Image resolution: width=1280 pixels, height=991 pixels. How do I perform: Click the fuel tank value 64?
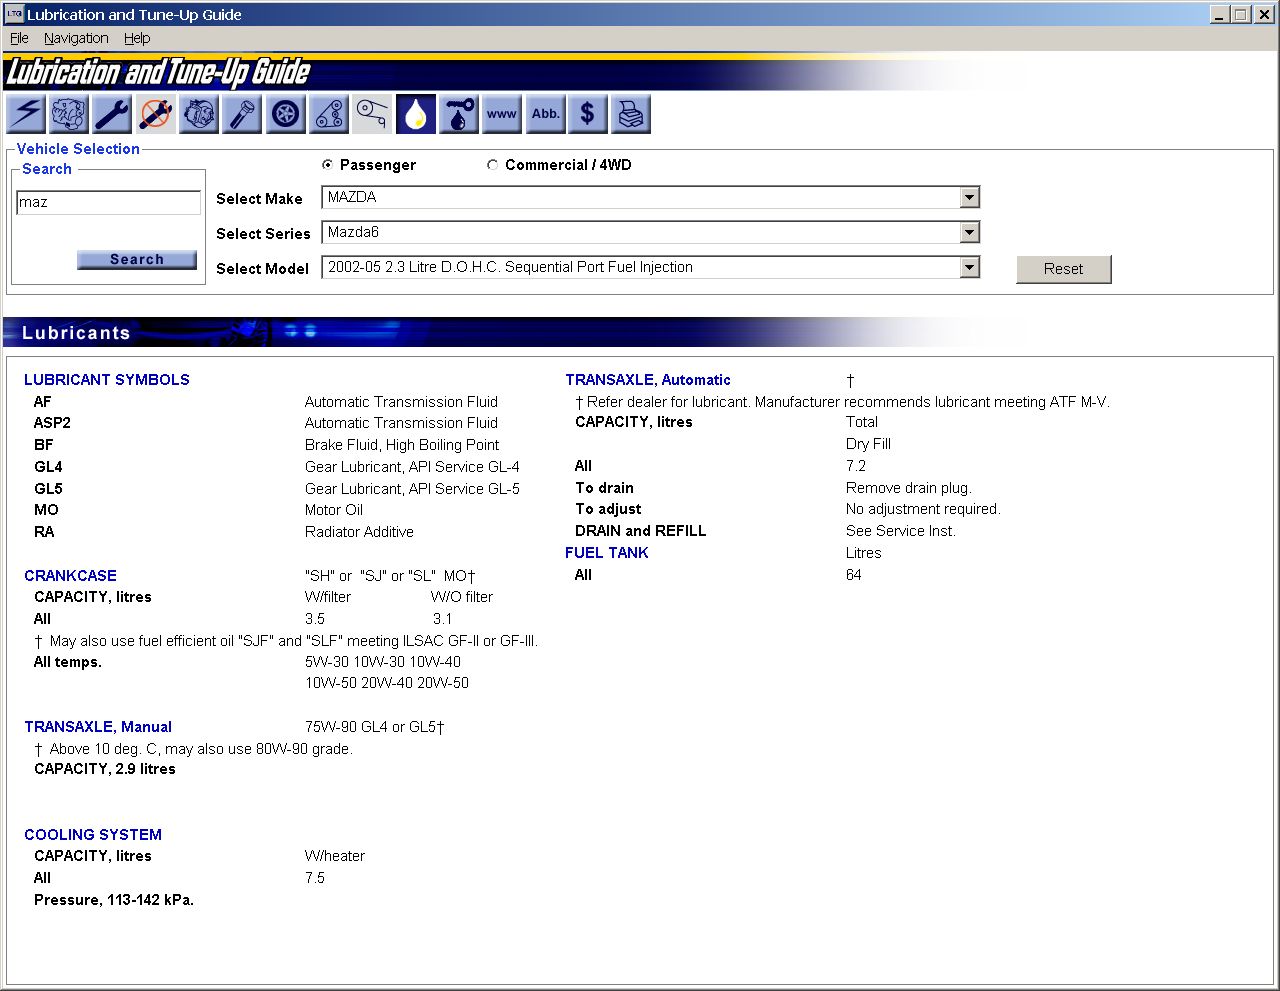(854, 575)
